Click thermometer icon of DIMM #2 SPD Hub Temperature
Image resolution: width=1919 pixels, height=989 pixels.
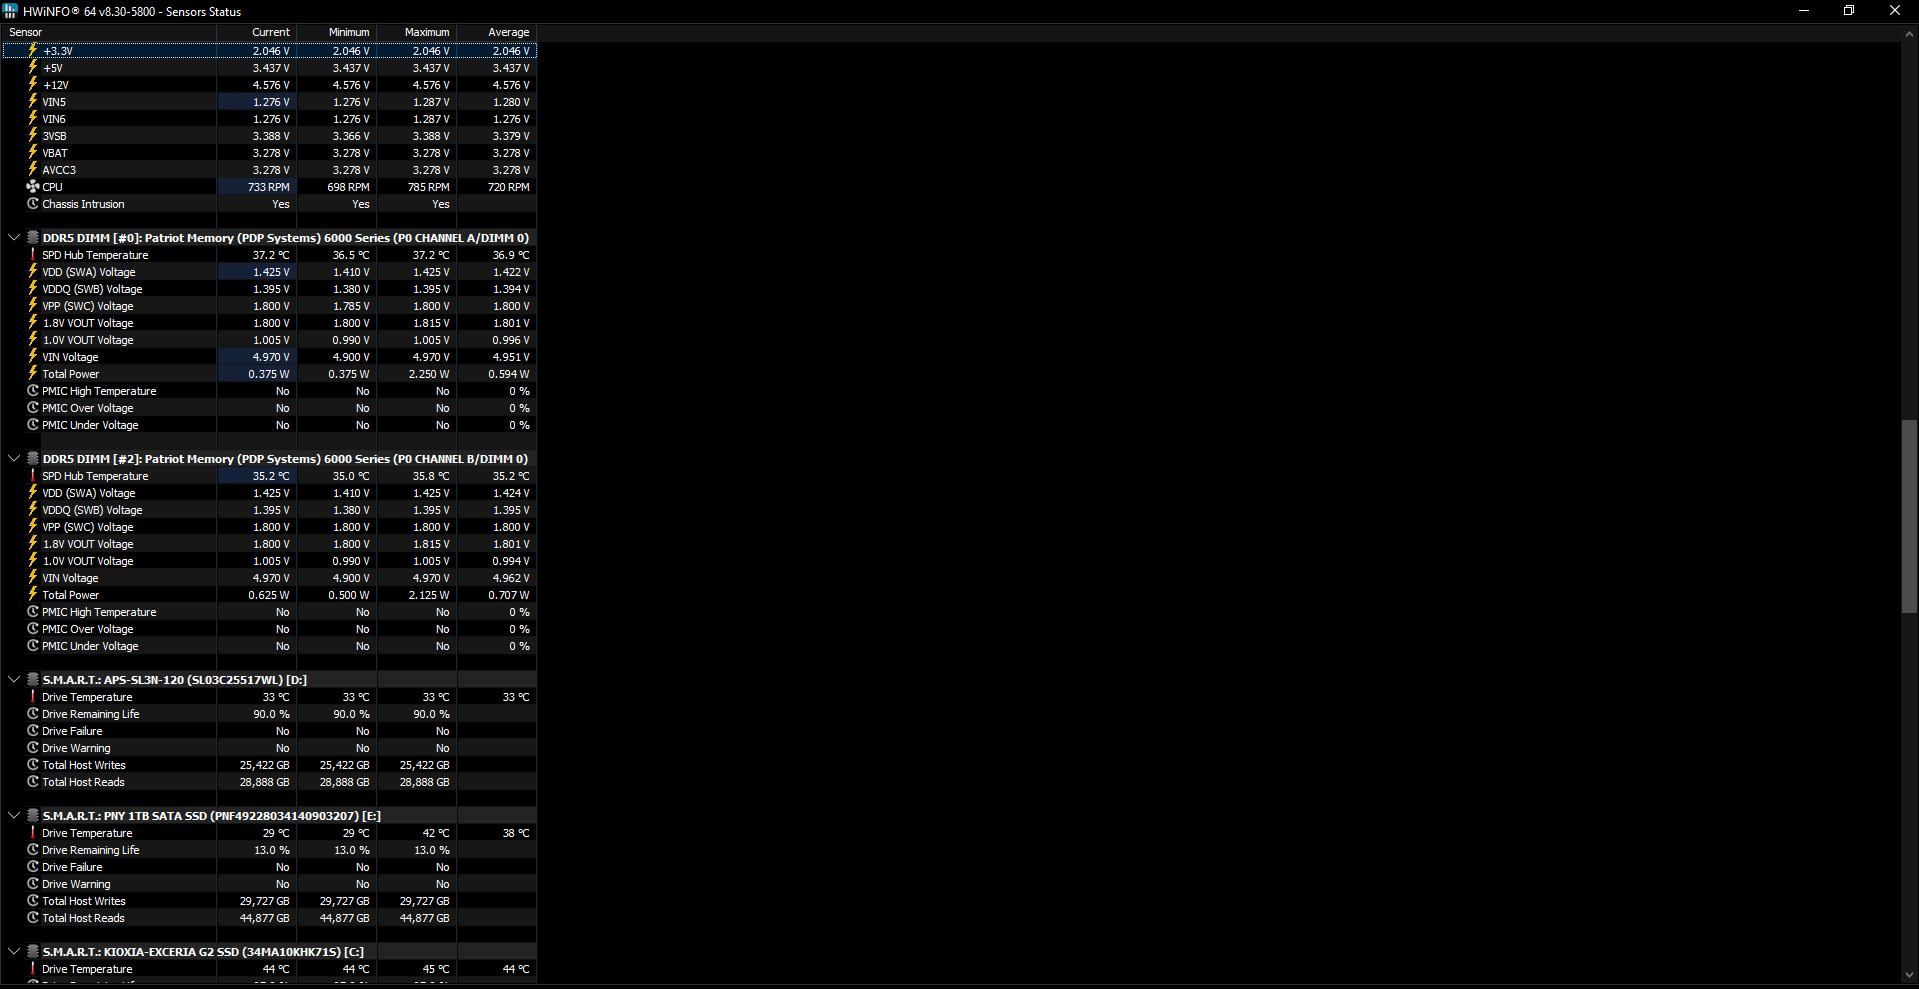coord(33,476)
